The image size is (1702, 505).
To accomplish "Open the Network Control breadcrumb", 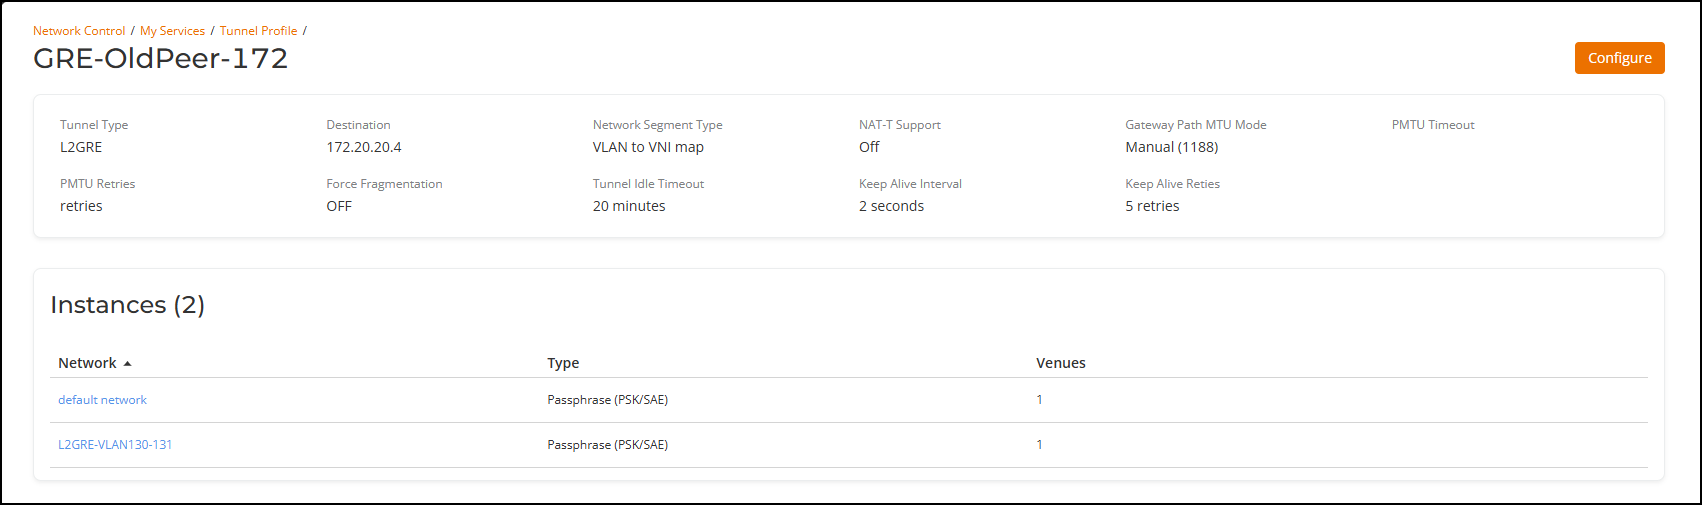I will (79, 31).
